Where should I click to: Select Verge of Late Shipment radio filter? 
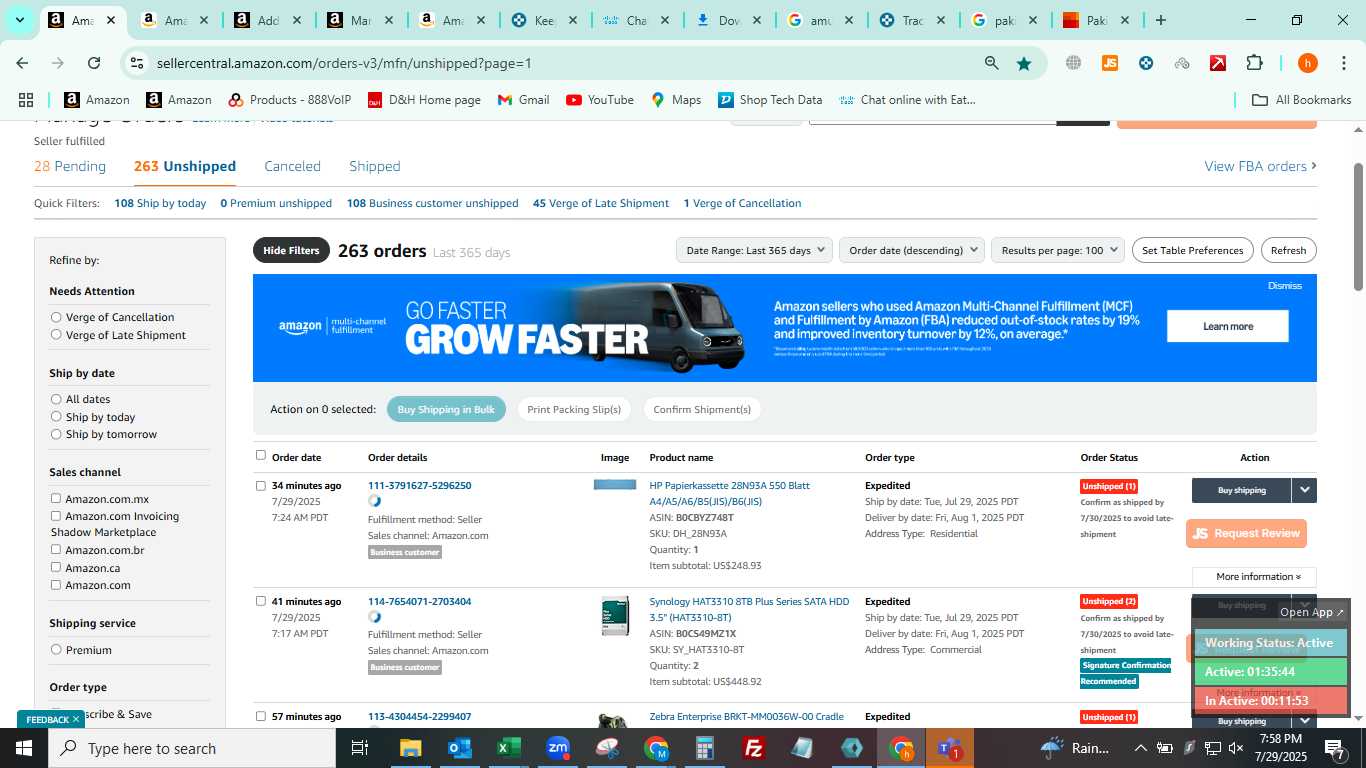56,335
